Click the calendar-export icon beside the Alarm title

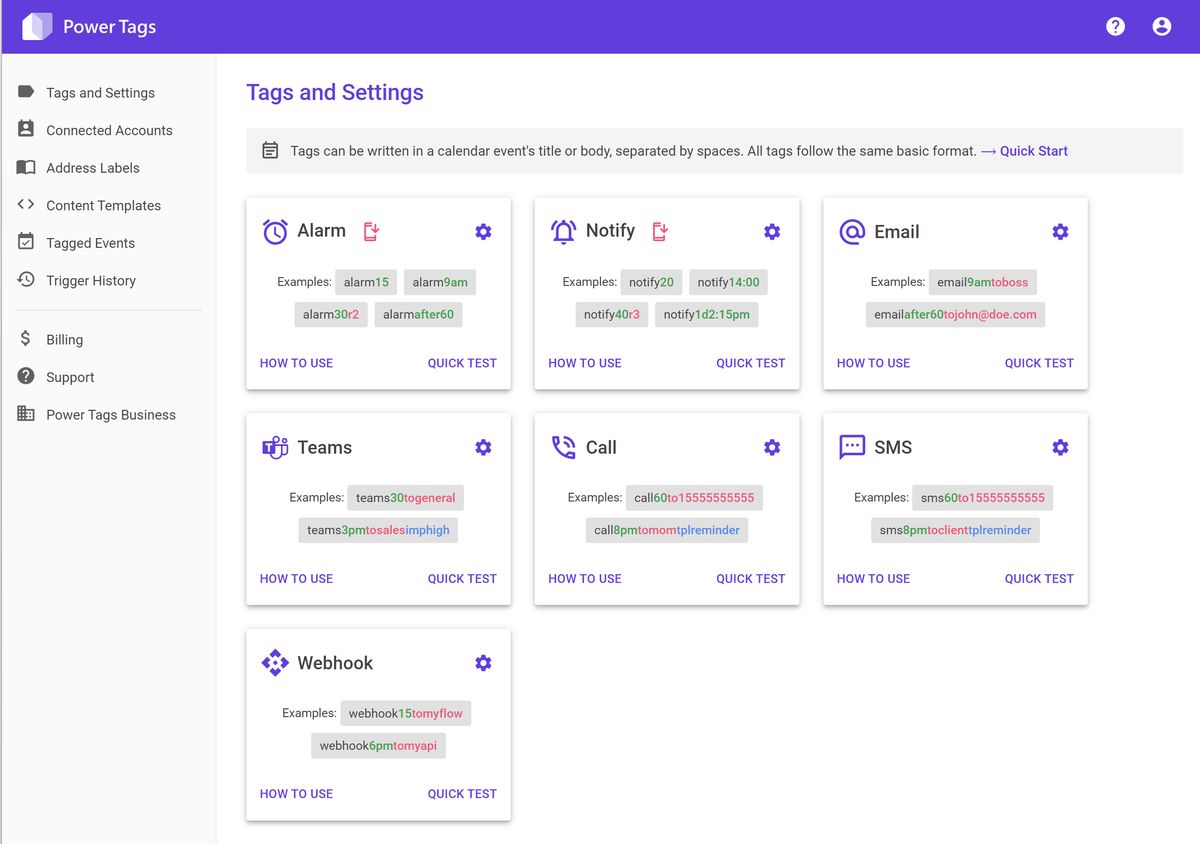(x=371, y=231)
